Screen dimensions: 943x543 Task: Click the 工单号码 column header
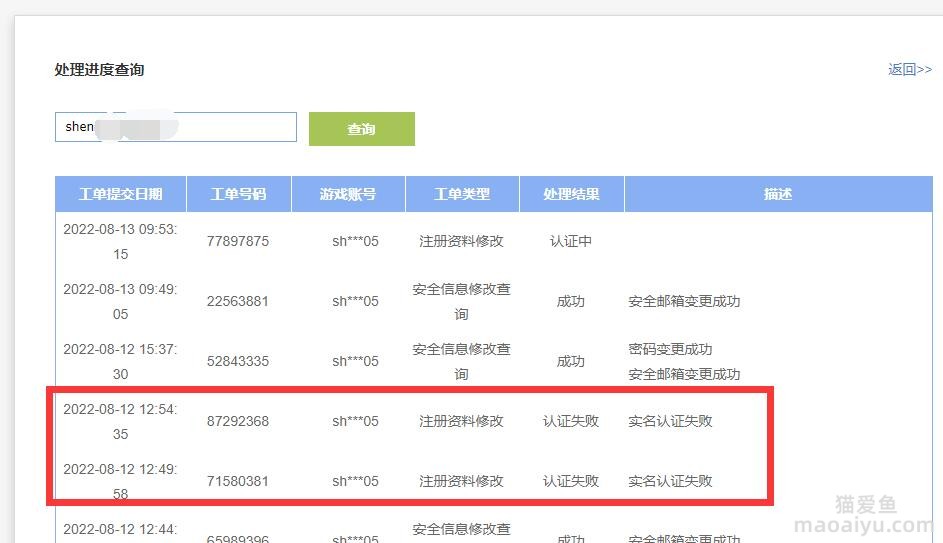tap(239, 194)
